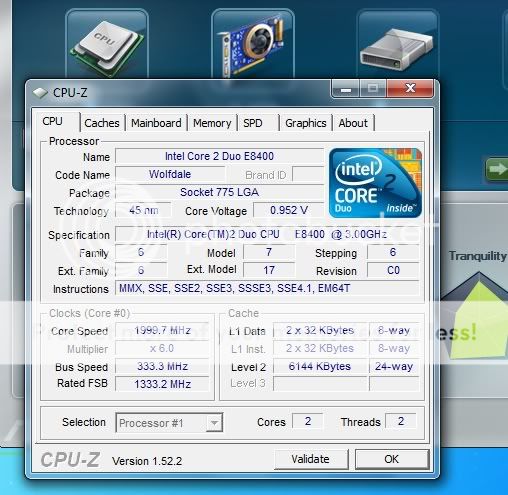Click the Model value 7
Image resolution: width=508 pixels, height=495 pixels.
[269, 252]
